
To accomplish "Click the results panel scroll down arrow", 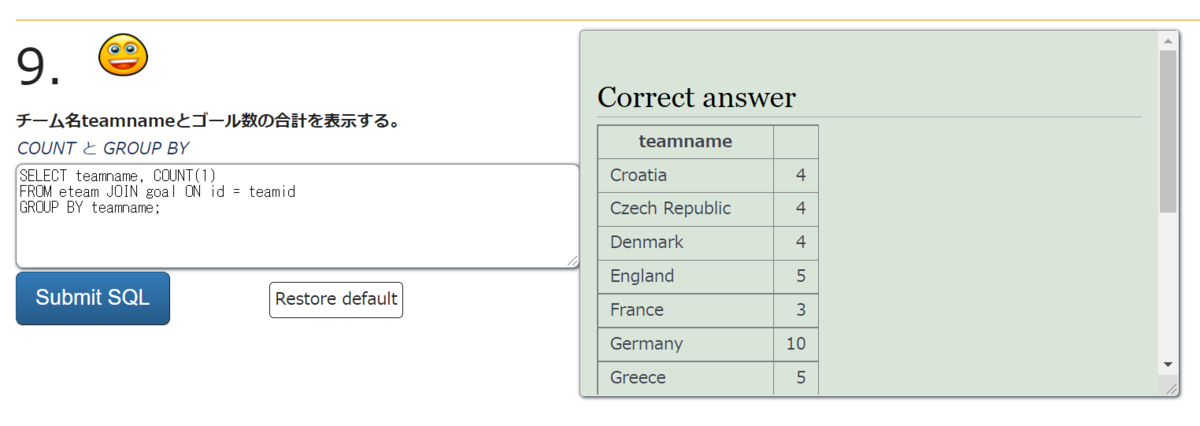I will tap(1167, 364).
